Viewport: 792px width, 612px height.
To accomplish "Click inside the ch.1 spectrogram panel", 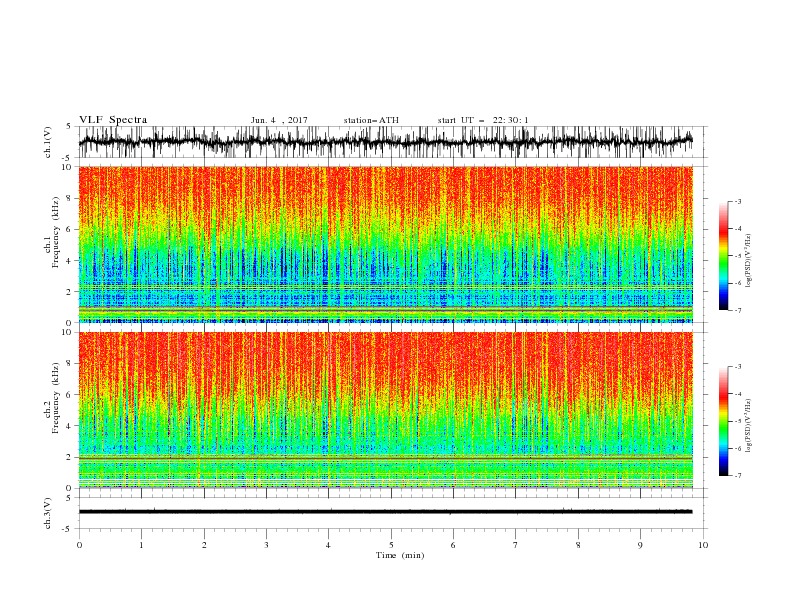I will [385, 244].
